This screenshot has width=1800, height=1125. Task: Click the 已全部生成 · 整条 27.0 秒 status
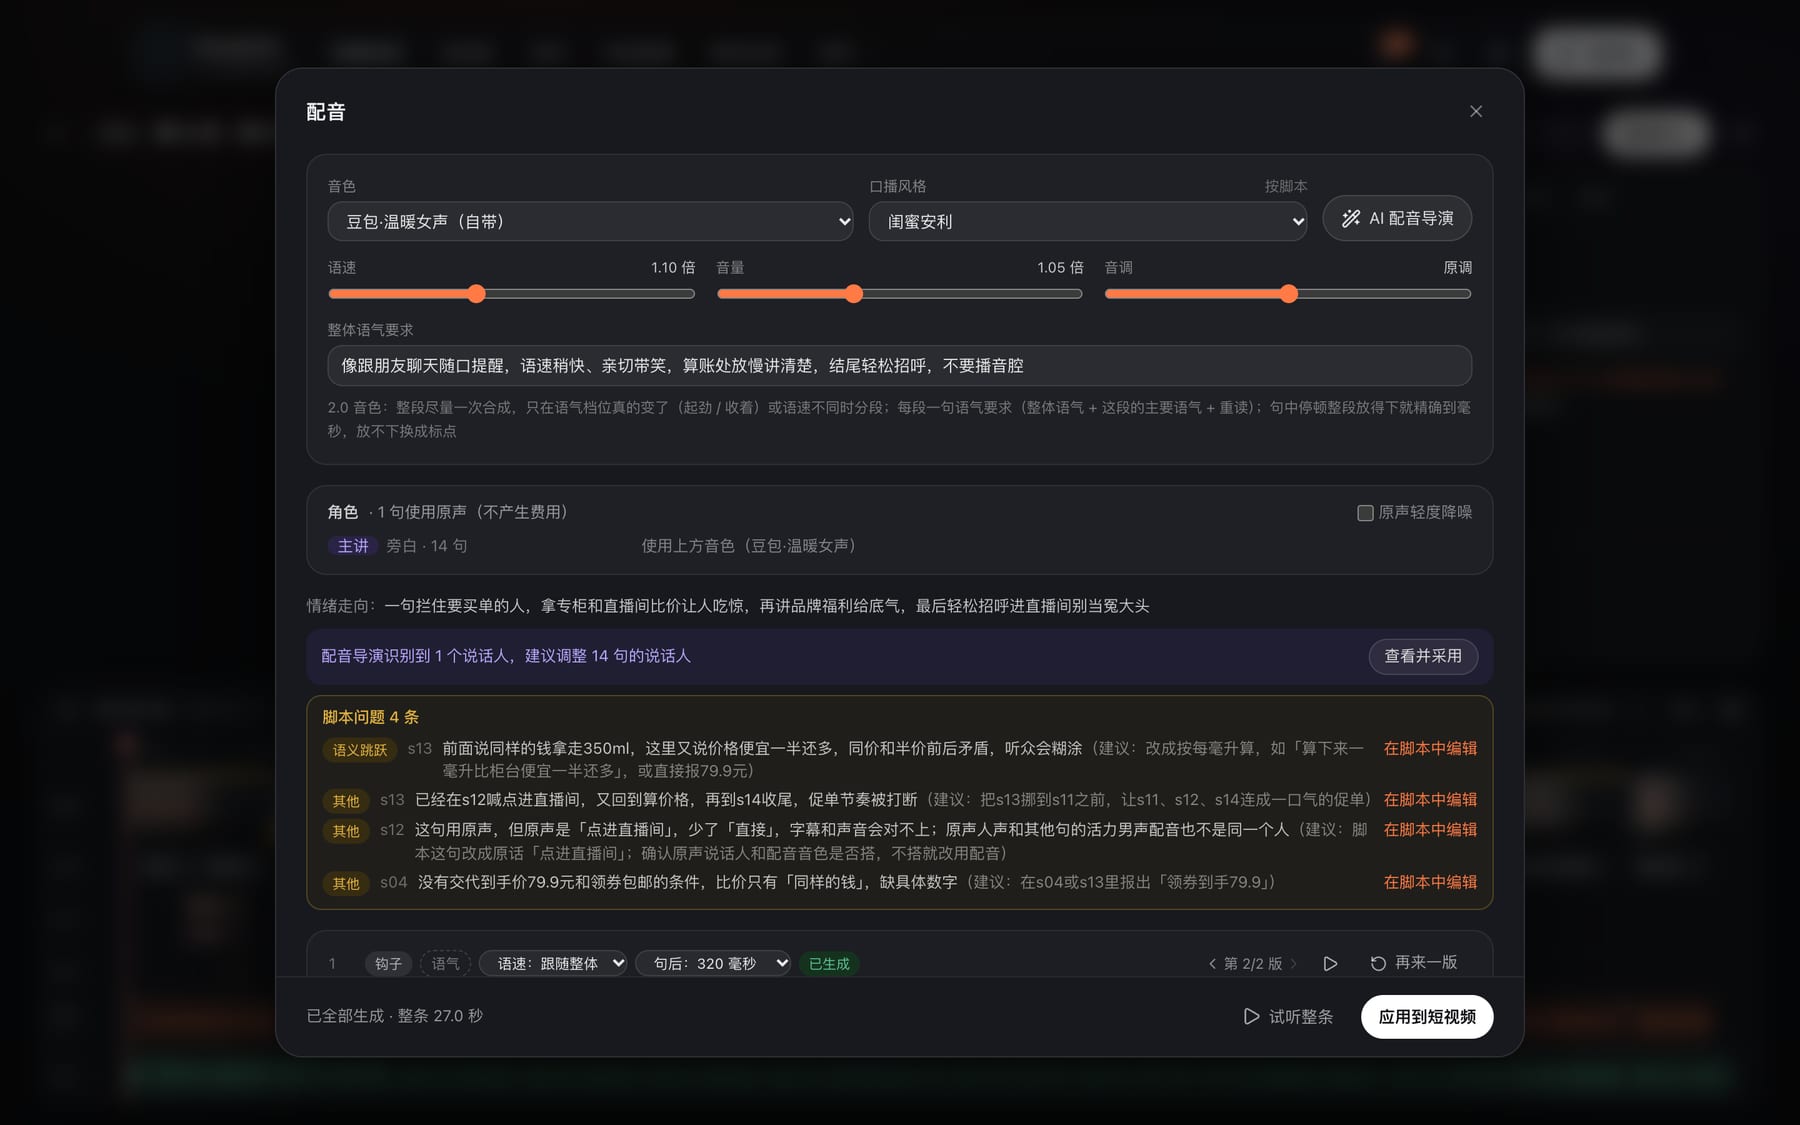point(394,1016)
